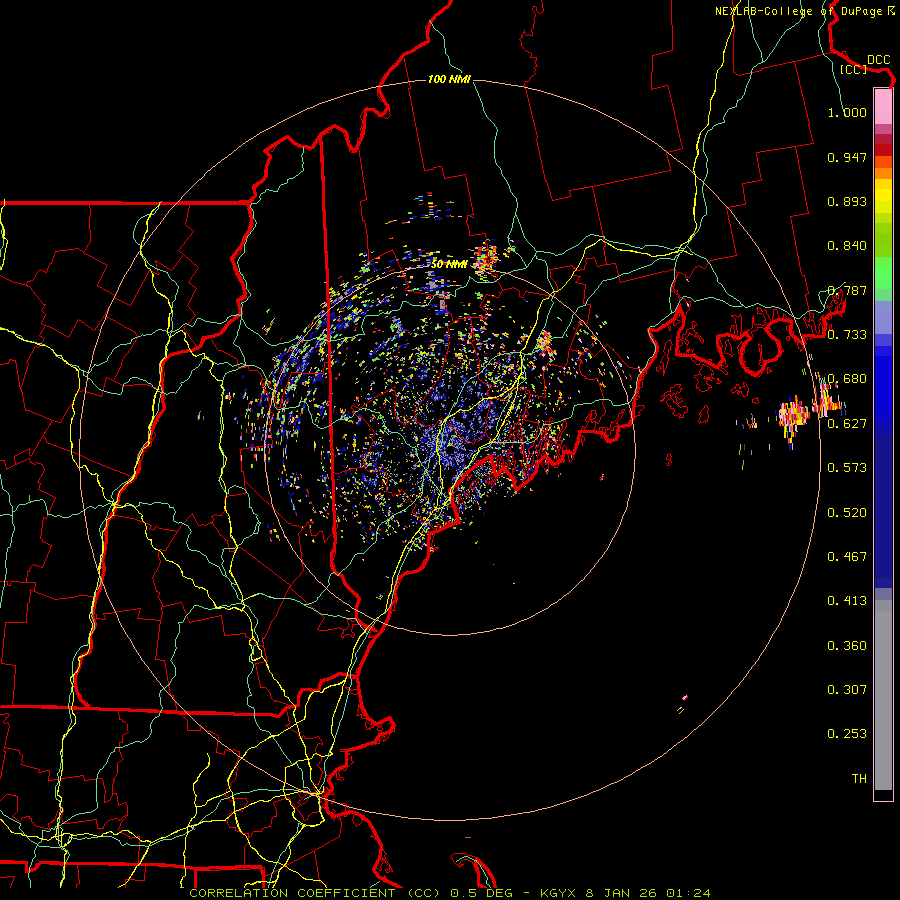
Task: Select the 0.733 legend value
Action: point(847,335)
